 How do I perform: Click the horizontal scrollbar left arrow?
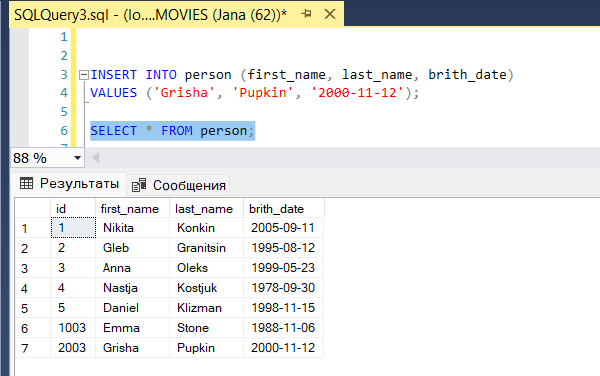coord(95,158)
